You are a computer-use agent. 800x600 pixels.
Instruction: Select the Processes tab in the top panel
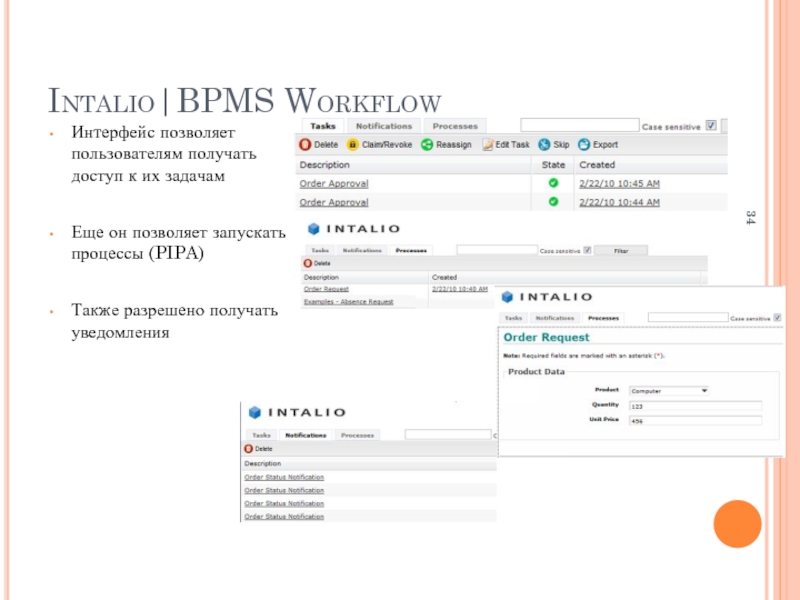[455, 126]
